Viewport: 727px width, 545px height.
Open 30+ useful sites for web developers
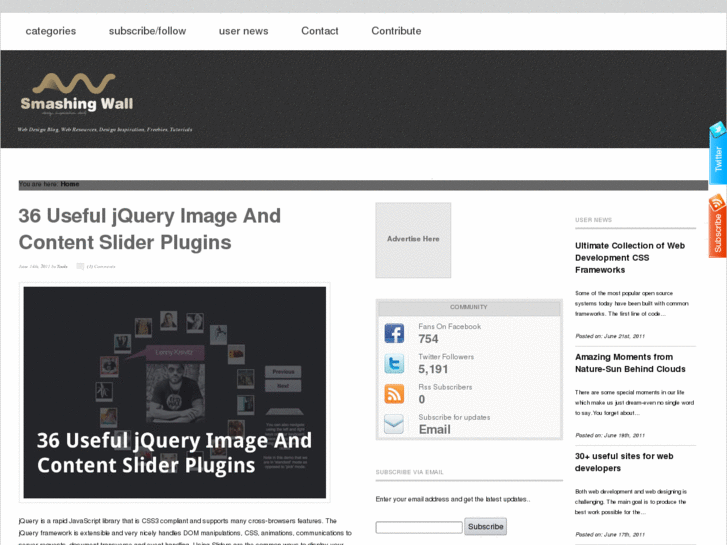coord(624,462)
